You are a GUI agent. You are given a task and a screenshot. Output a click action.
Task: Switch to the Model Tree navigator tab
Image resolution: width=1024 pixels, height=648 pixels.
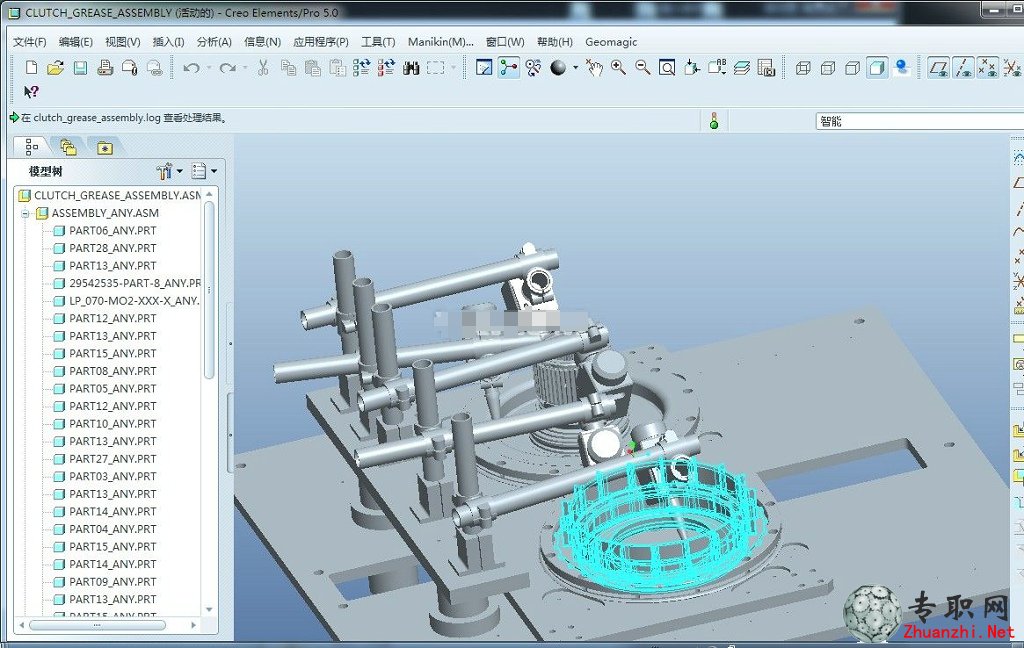[x=31, y=147]
